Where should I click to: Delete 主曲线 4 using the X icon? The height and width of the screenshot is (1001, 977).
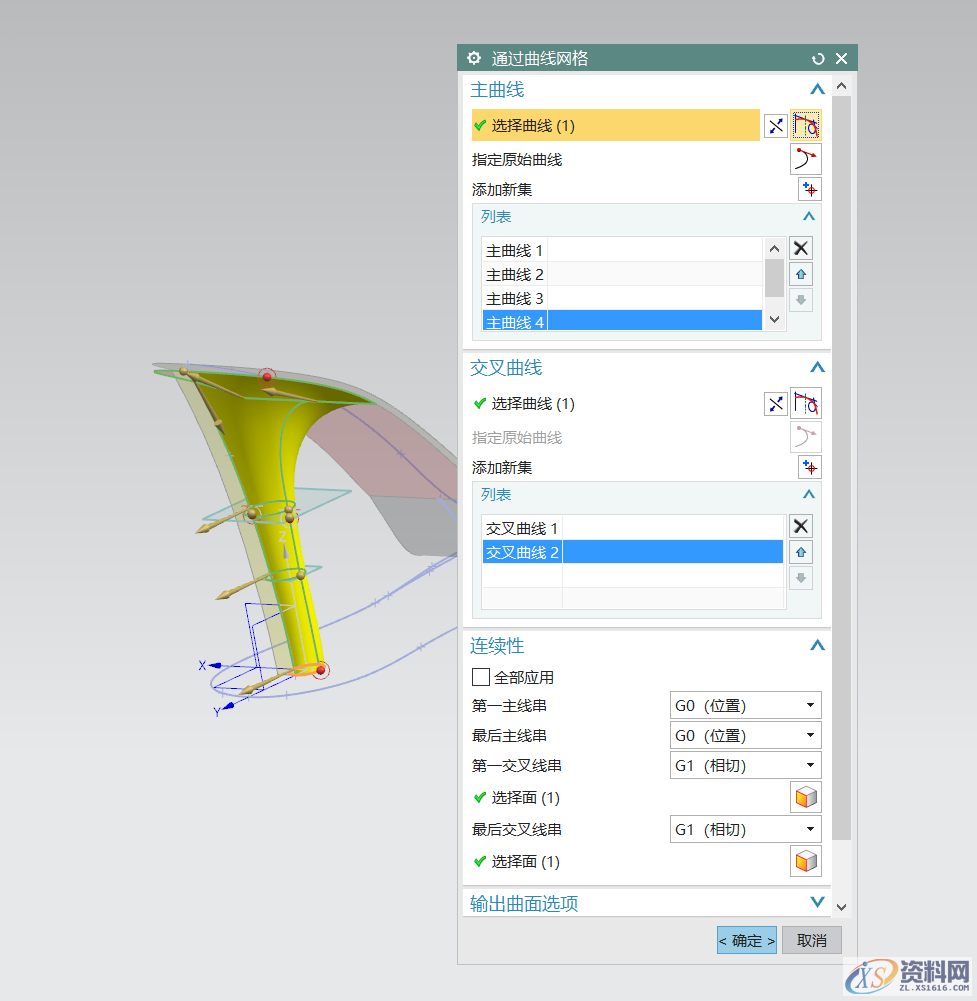point(800,247)
